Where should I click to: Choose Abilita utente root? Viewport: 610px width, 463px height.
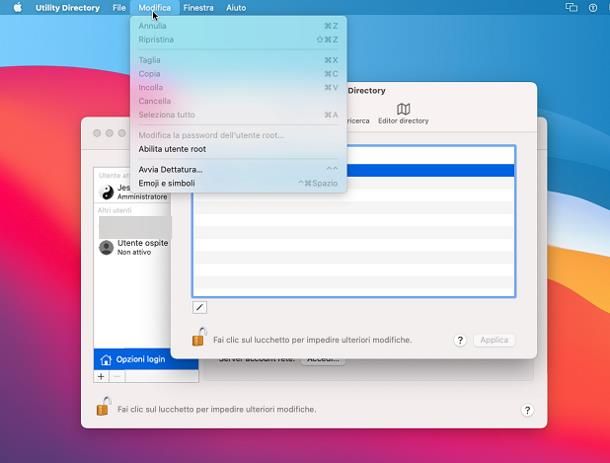click(238, 149)
